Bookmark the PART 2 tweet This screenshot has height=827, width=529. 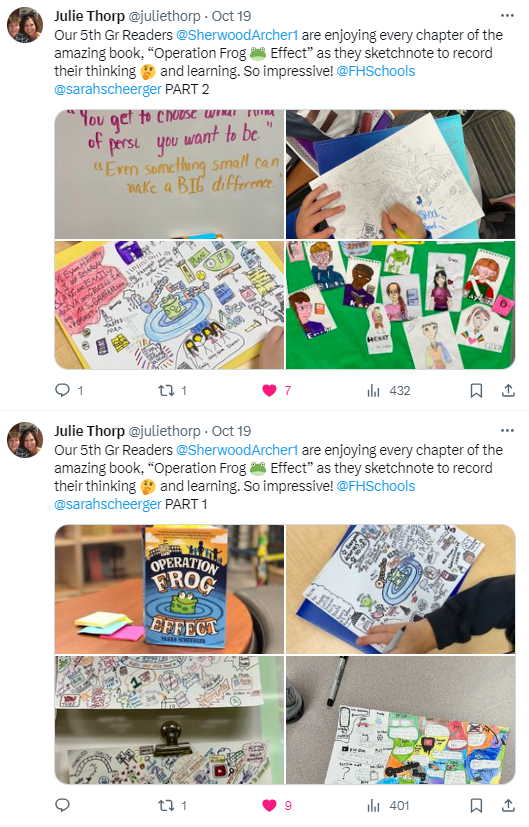pos(476,390)
